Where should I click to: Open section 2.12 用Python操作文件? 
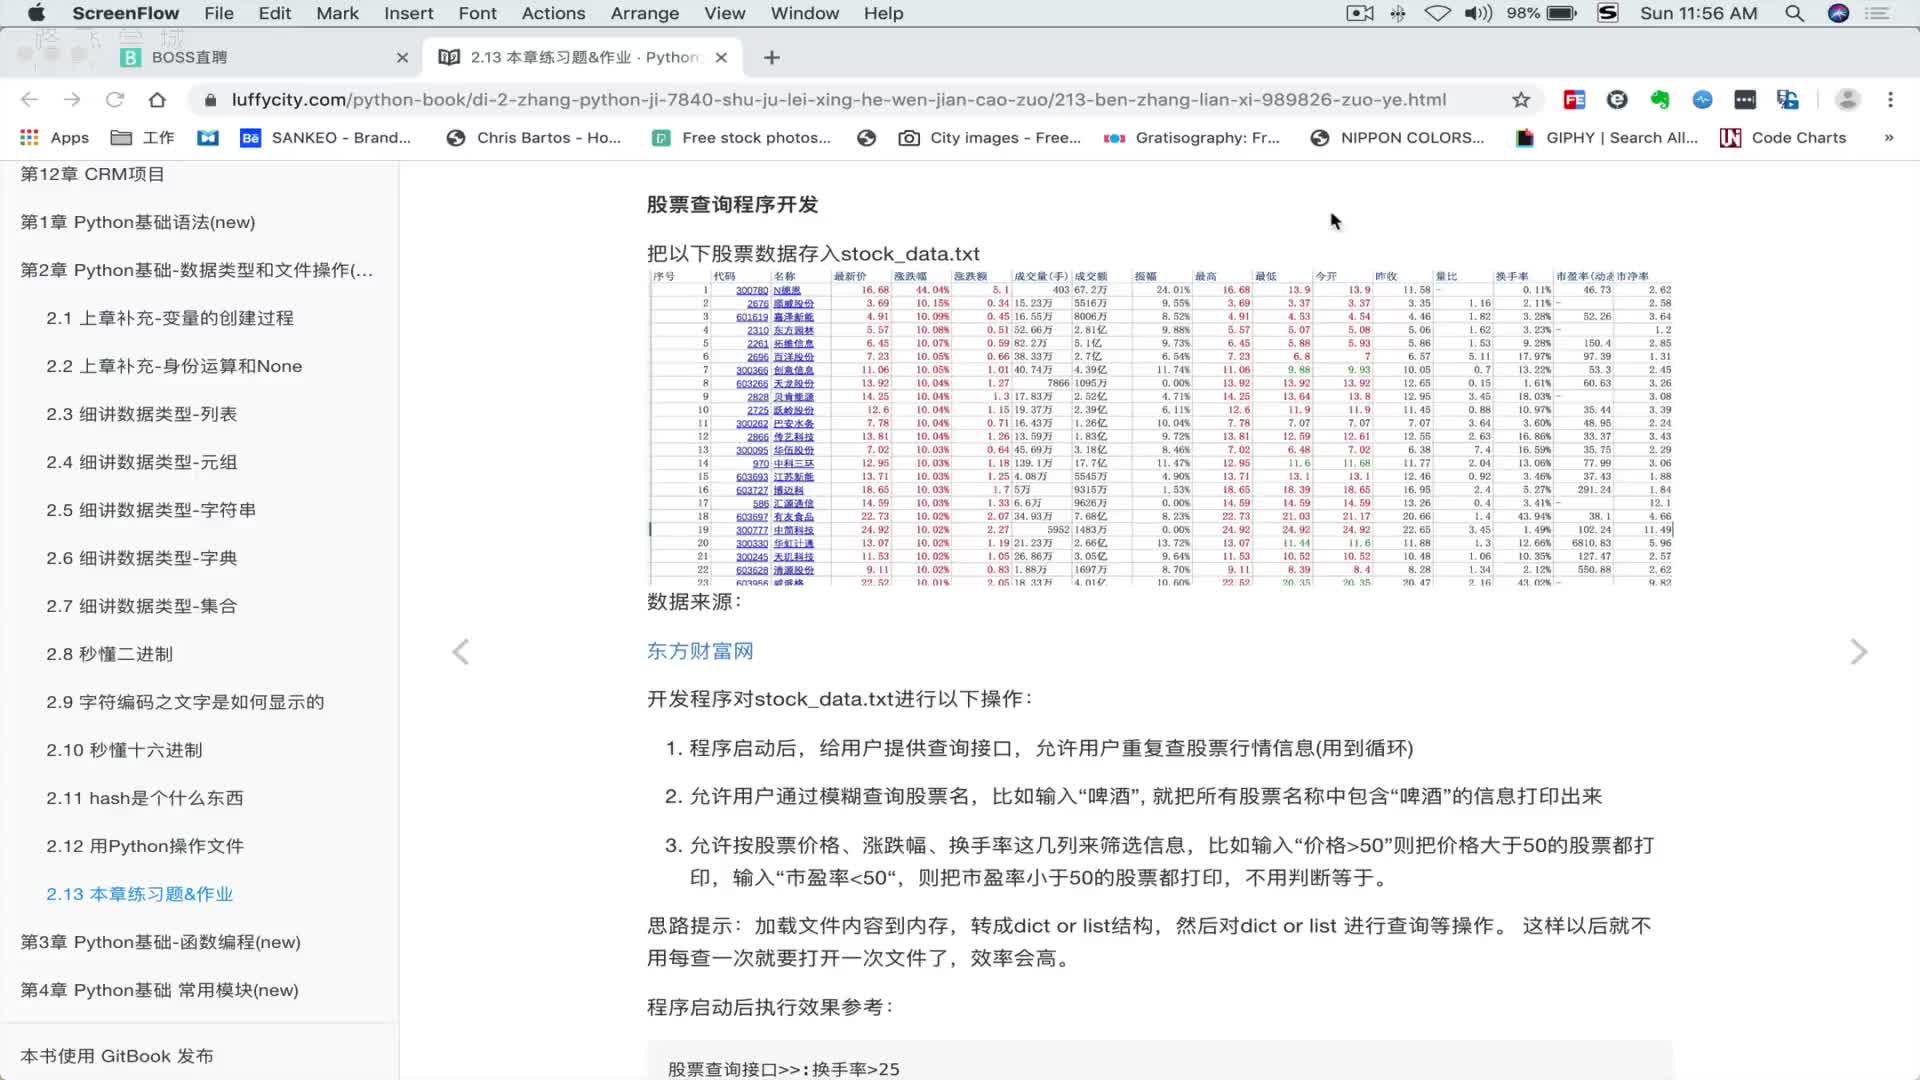coord(145,846)
